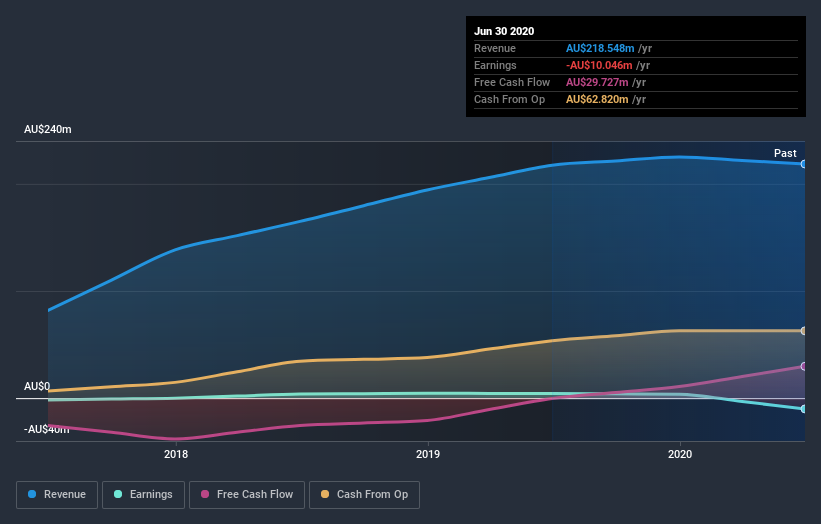Screen dimensions: 821x524
Task: Click the Jun 30 2020 tooltip date
Action: 504,31
